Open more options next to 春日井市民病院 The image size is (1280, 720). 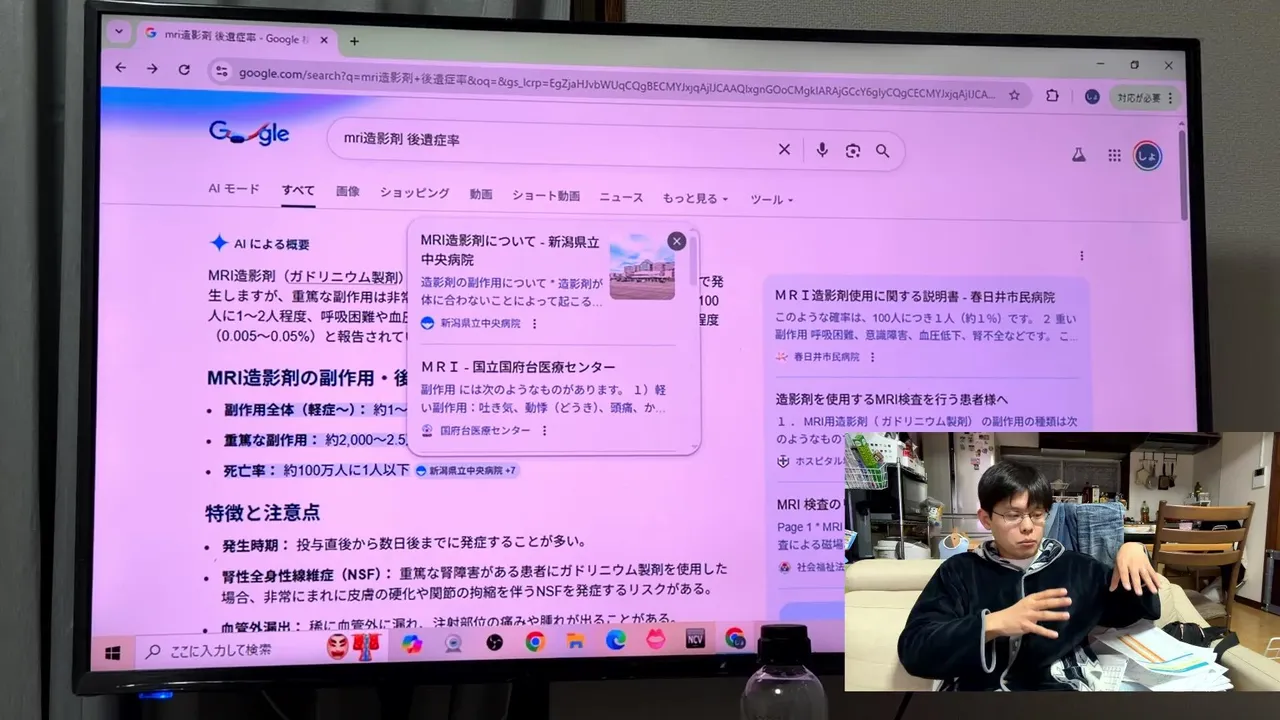872,357
